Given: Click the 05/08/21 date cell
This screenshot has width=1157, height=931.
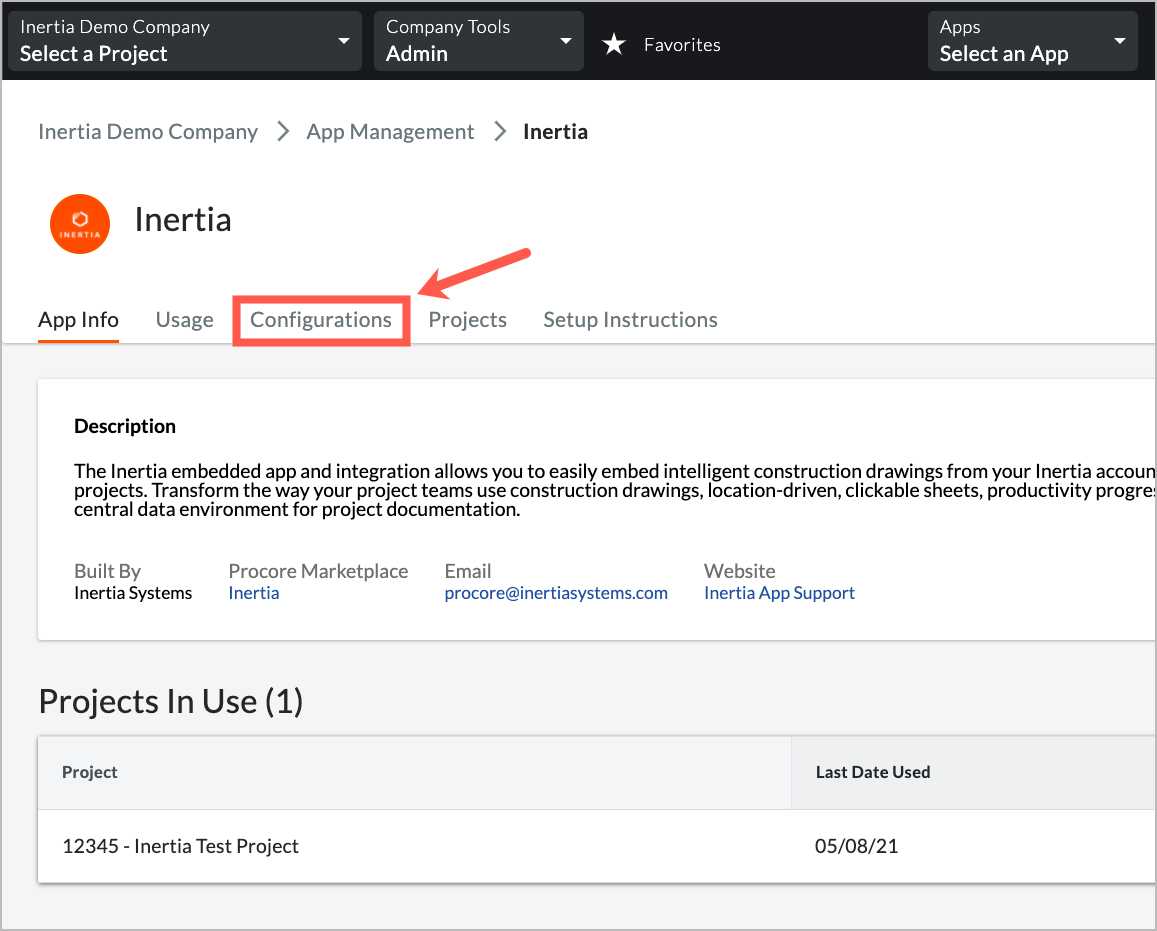Looking at the screenshot, I should point(856,846).
